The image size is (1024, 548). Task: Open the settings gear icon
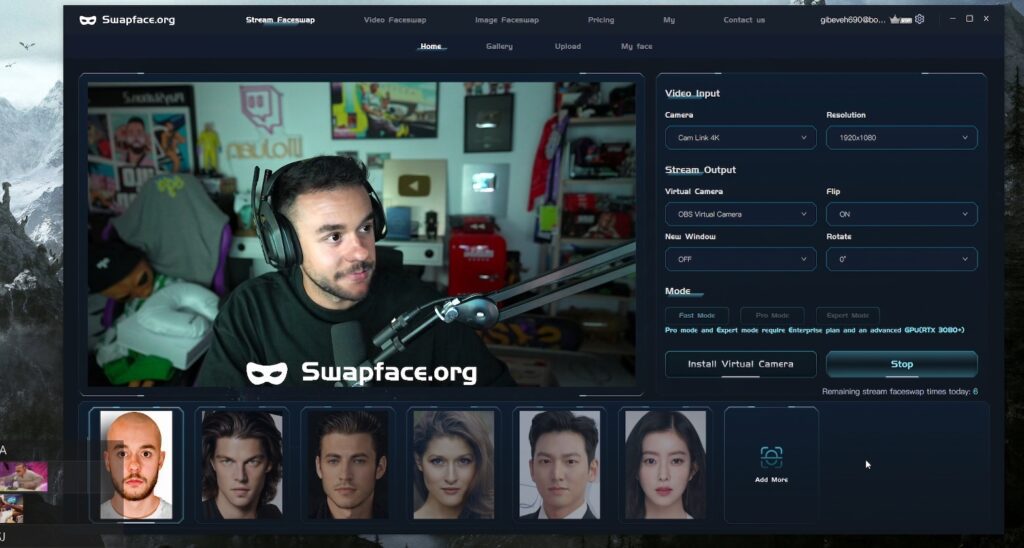(x=920, y=19)
